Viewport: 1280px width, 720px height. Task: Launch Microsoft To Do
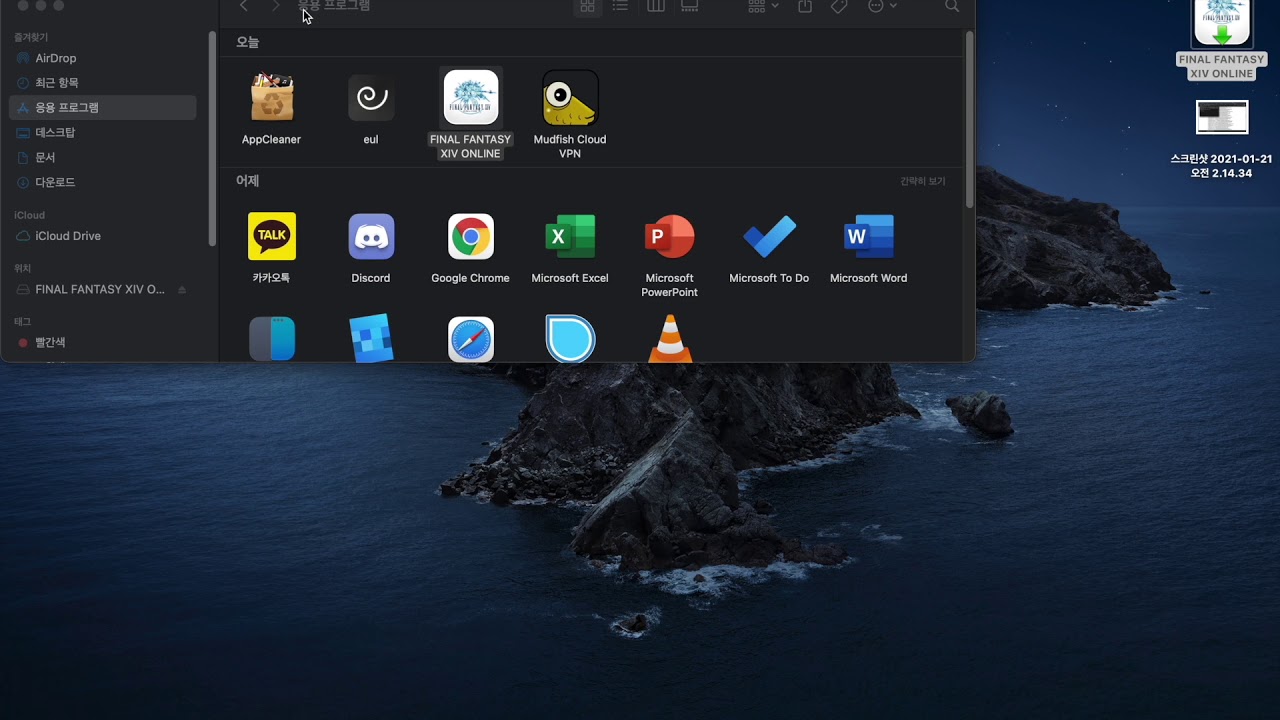click(769, 237)
